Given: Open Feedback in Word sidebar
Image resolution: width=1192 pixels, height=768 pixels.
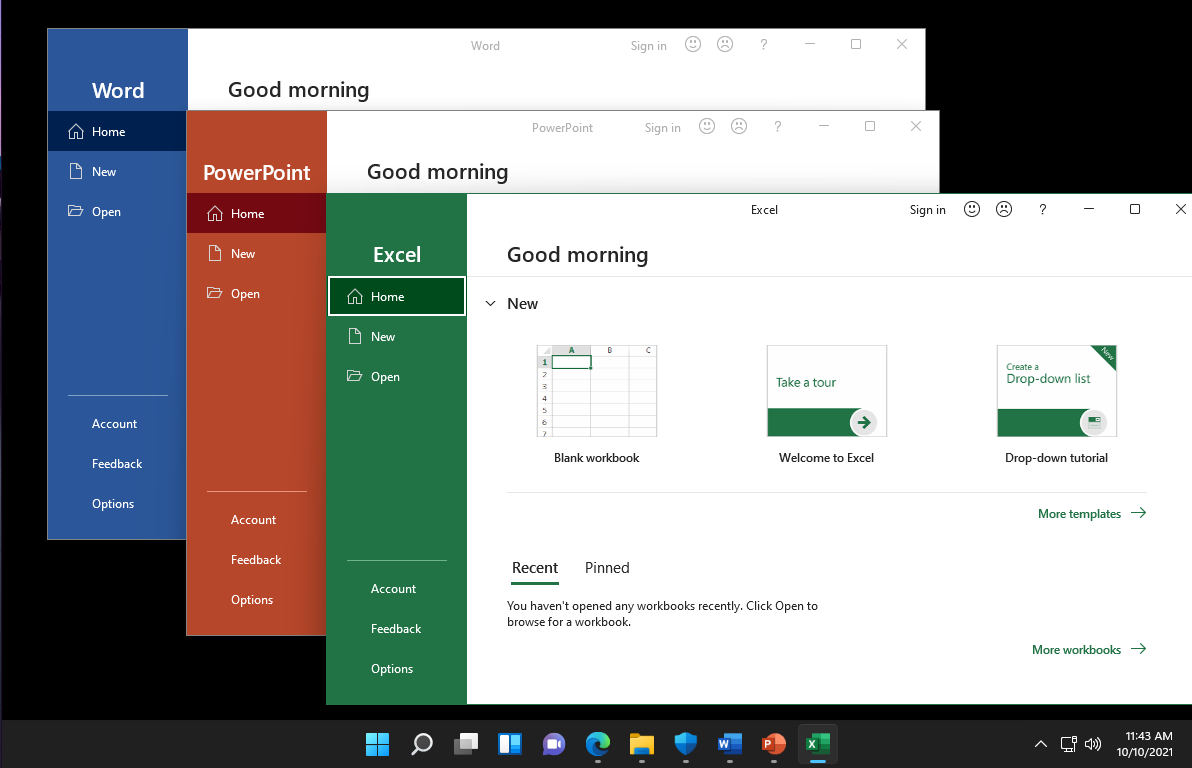Looking at the screenshot, I should (x=117, y=464).
